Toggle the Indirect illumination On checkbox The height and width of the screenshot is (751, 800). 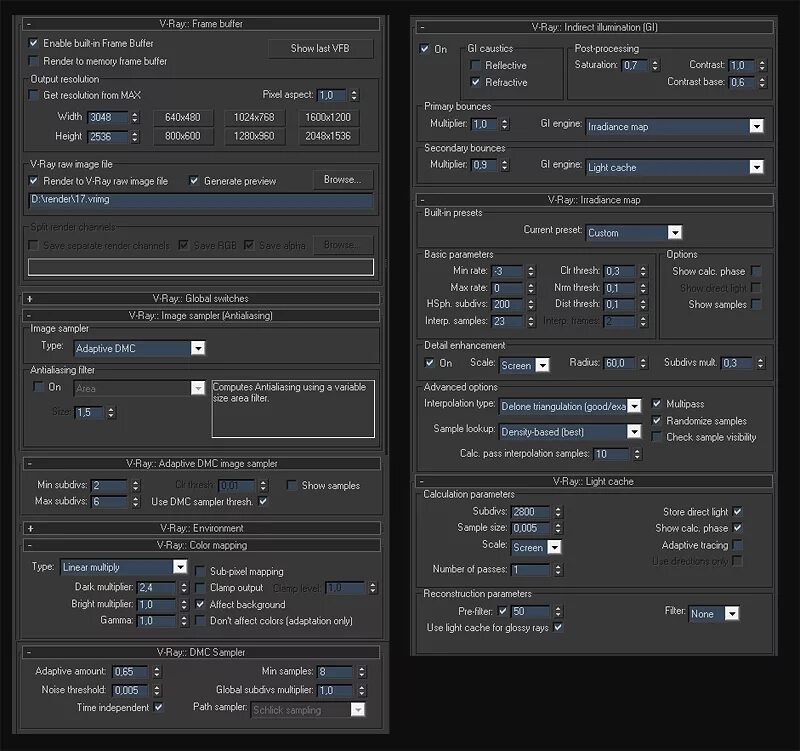coord(424,49)
